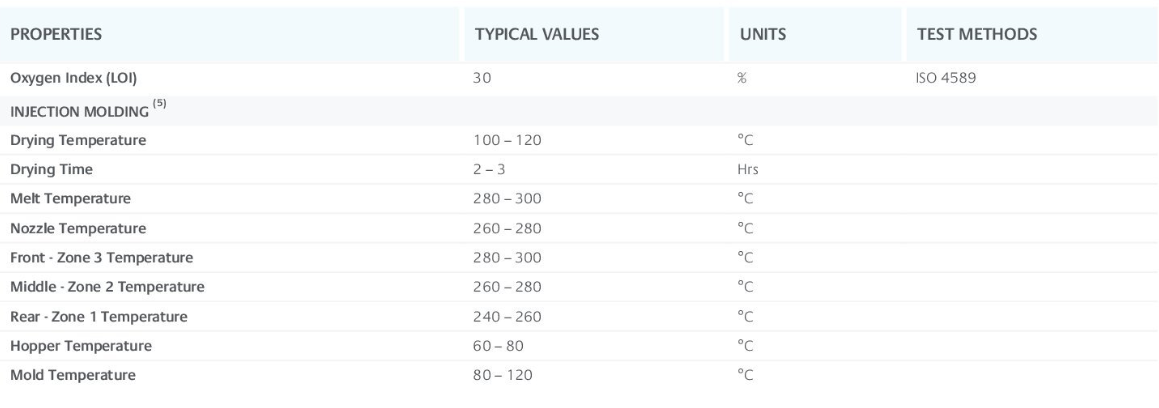The width and height of the screenshot is (1159, 408).
Task: Click the Nozzle Temperature row label
Action: click(x=78, y=229)
